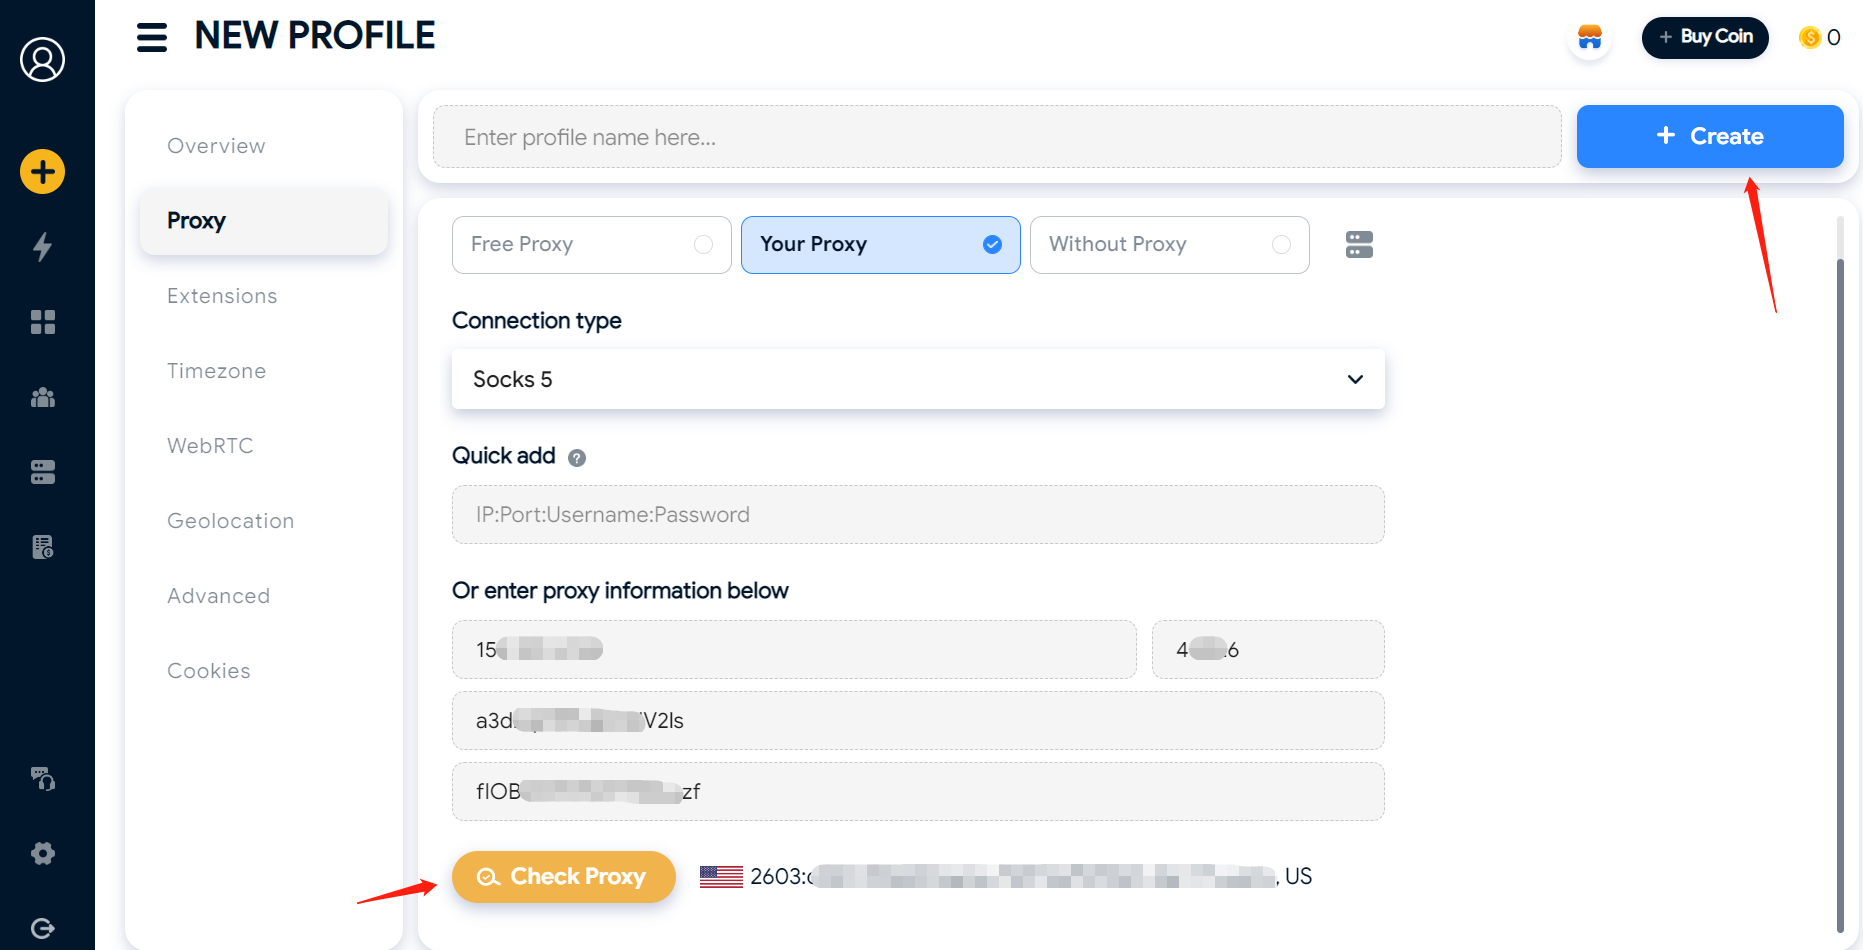Click the proxy port field
The width and height of the screenshot is (1863, 950).
(x=1268, y=650)
